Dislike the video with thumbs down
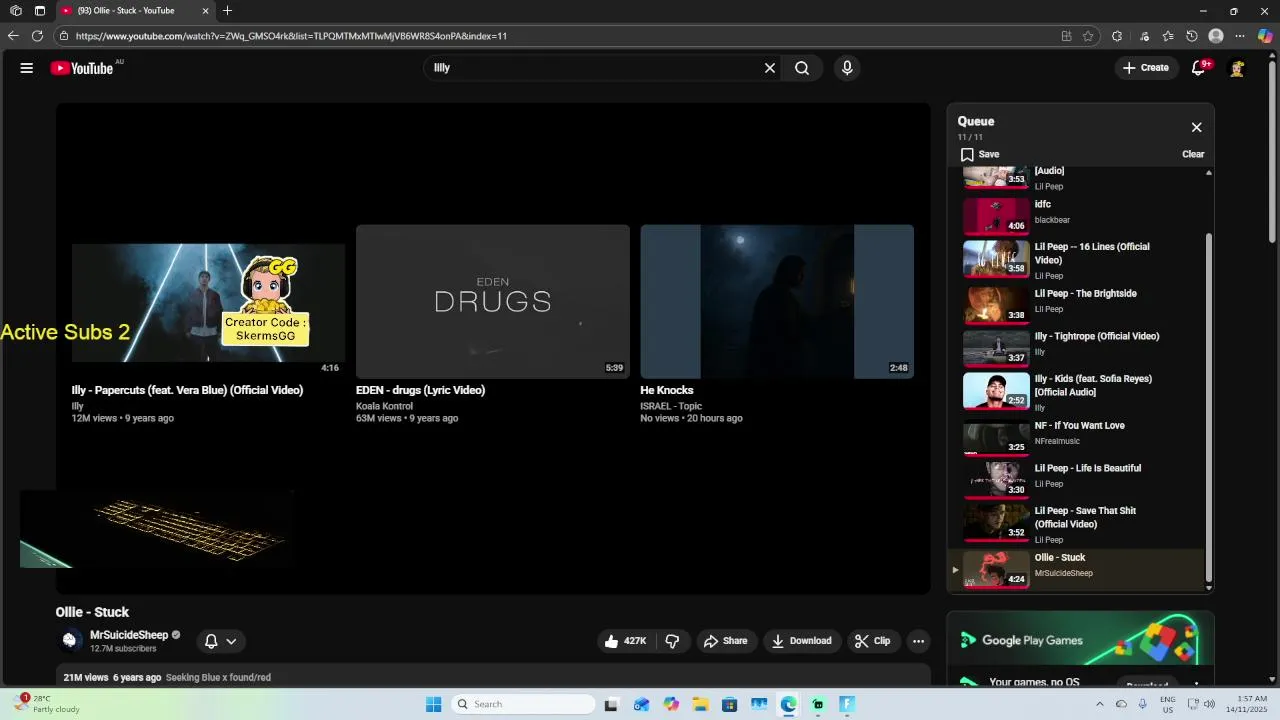The height and width of the screenshot is (720, 1280). click(672, 641)
